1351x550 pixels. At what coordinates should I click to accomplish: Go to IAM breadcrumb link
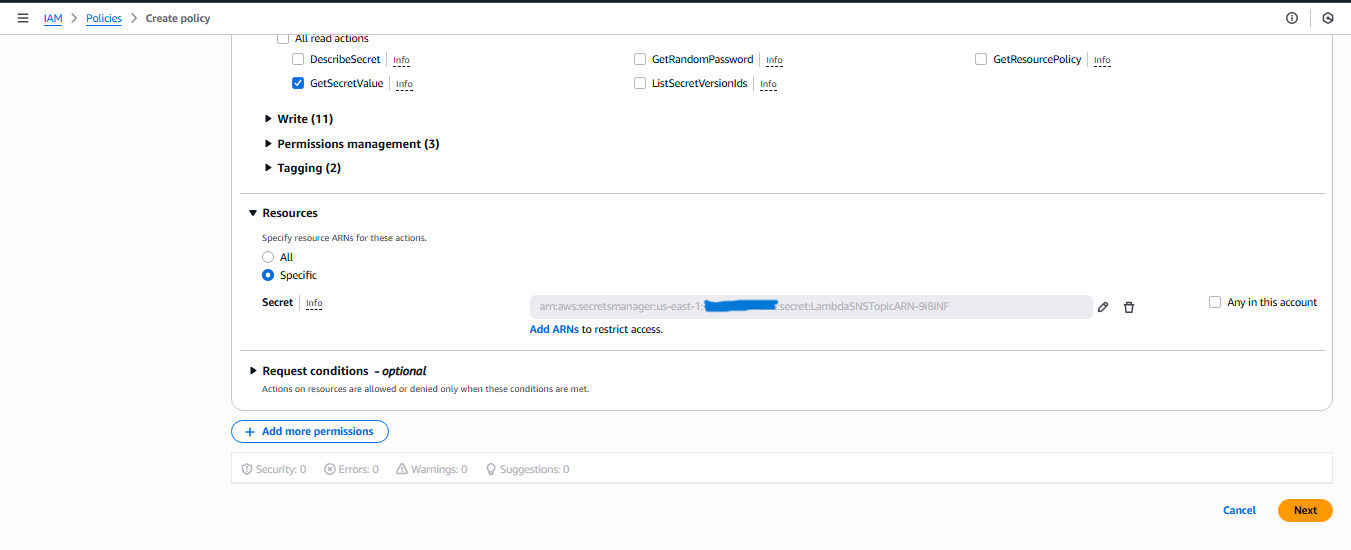tap(53, 18)
